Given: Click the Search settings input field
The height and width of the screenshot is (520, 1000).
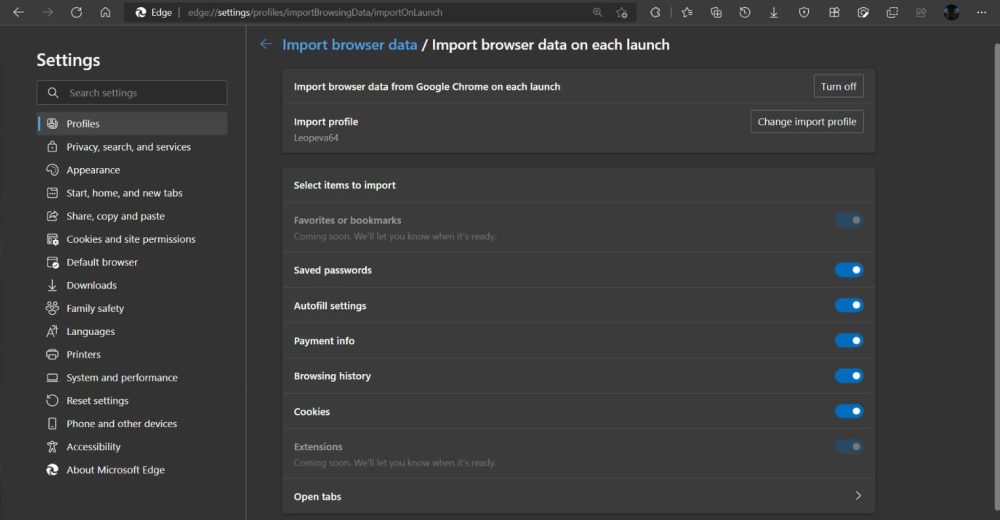Looking at the screenshot, I should coord(140,93).
